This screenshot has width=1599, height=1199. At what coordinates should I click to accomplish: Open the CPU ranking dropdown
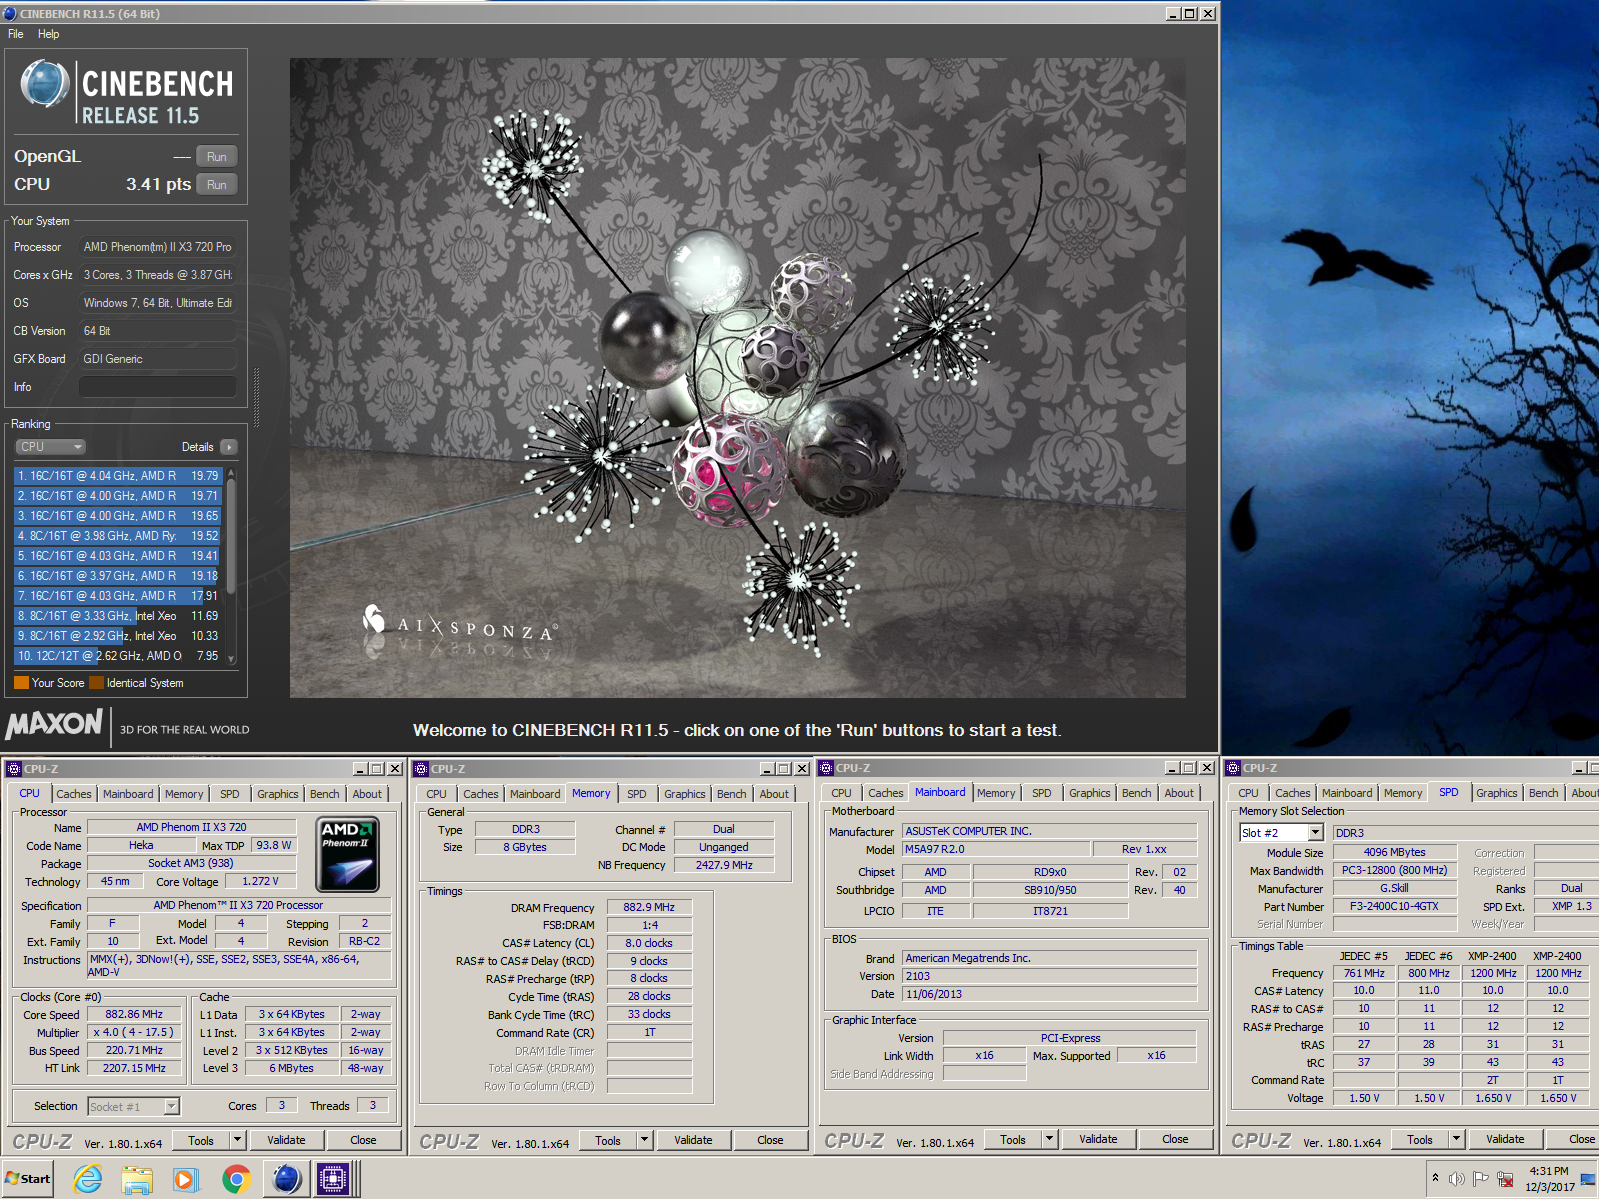(50, 447)
